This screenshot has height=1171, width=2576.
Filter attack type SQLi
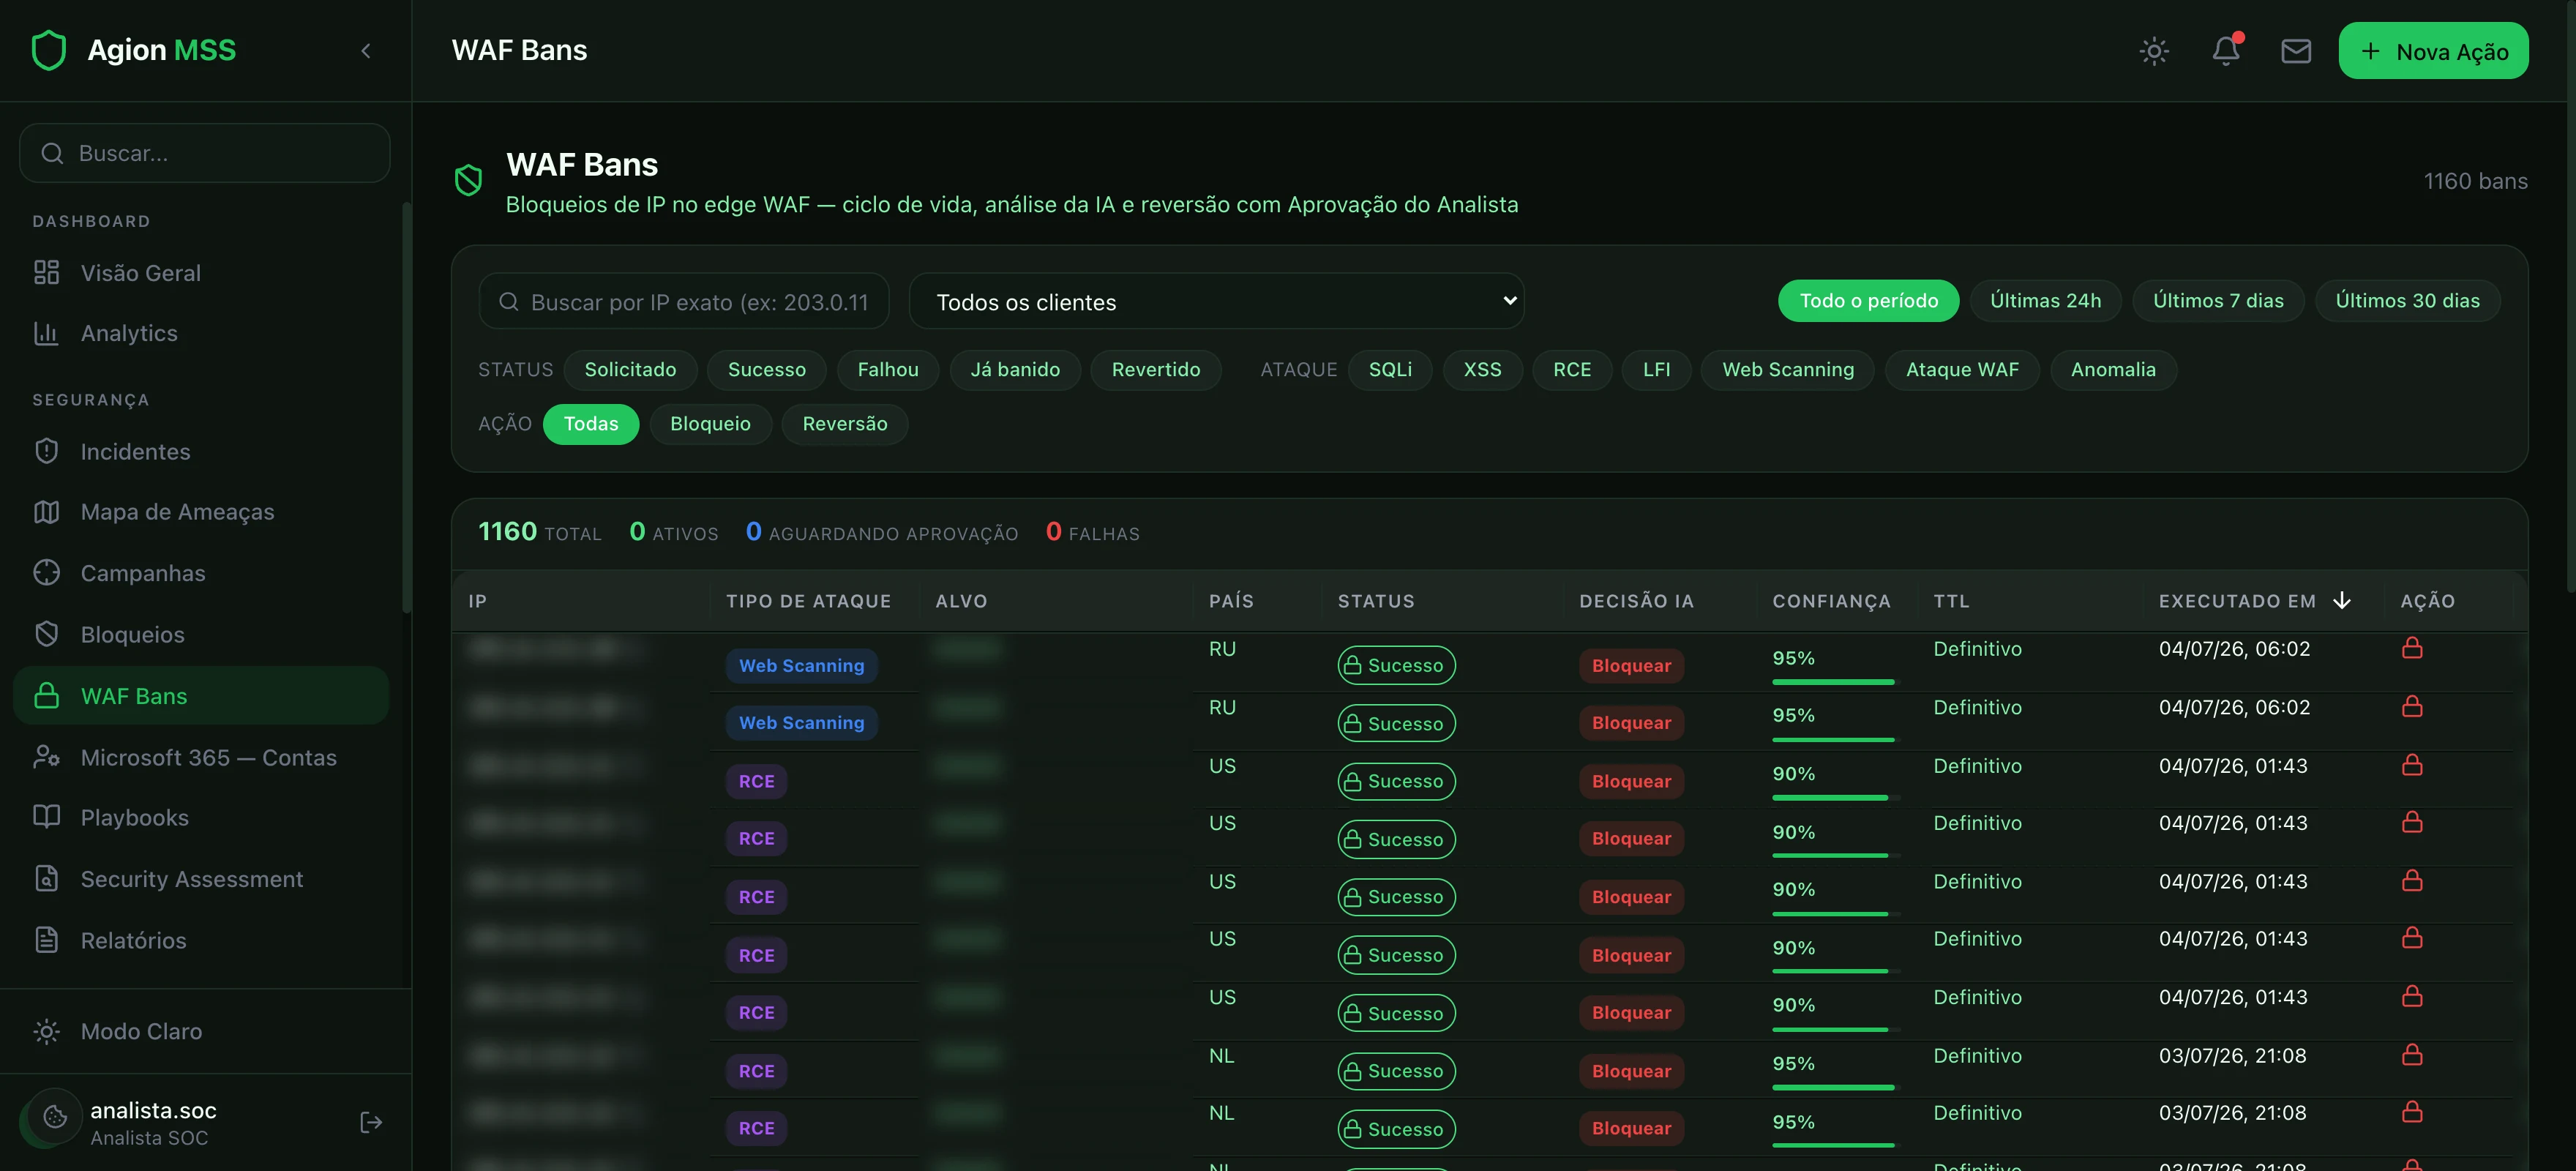pos(1390,370)
